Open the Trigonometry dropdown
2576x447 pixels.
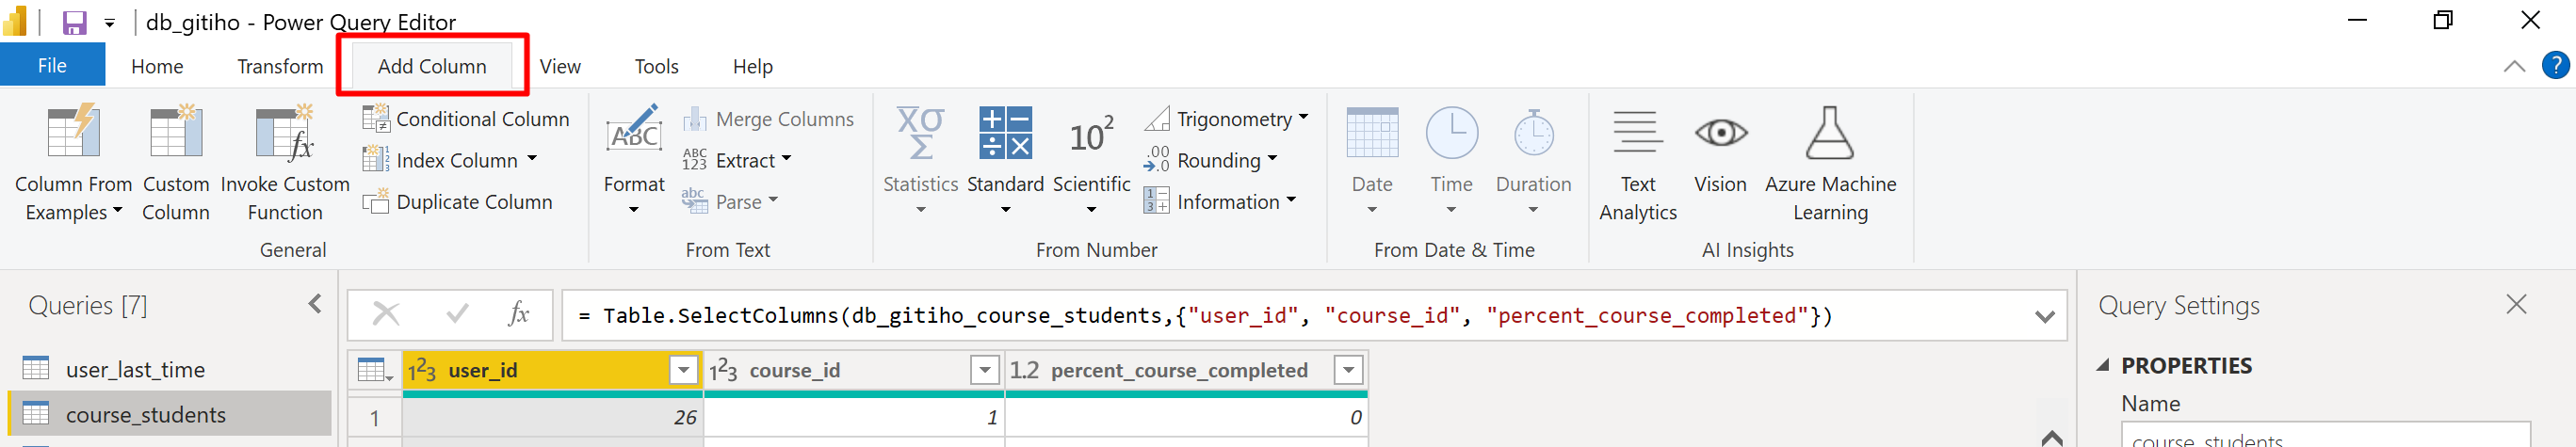[1226, 119]
